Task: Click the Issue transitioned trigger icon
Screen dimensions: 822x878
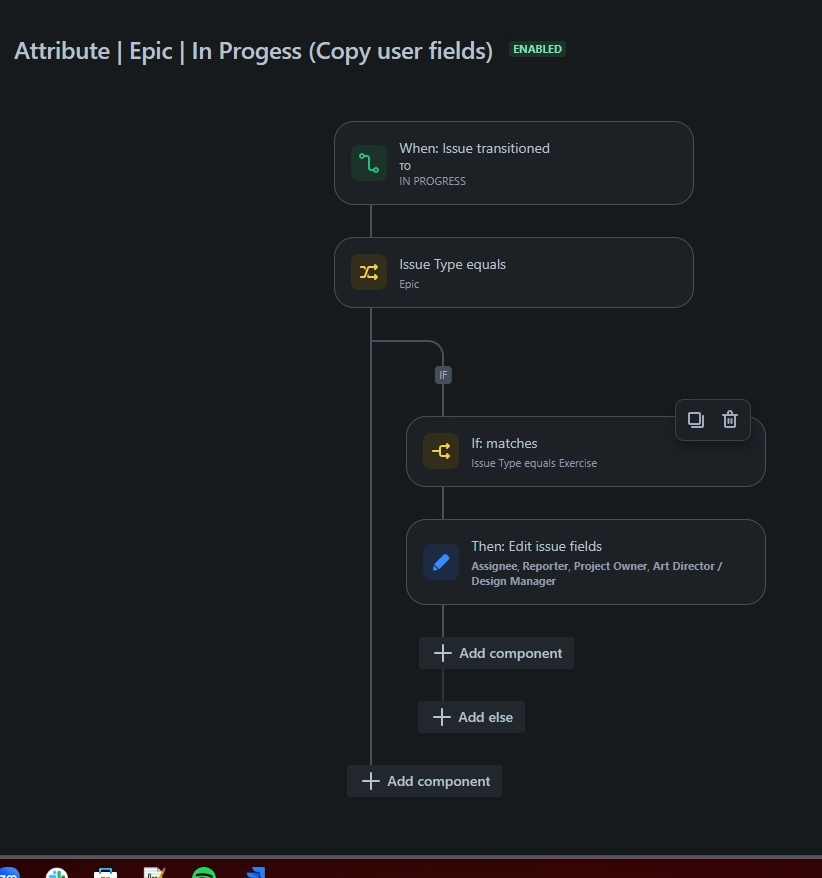Action: [x=369, y=163]
